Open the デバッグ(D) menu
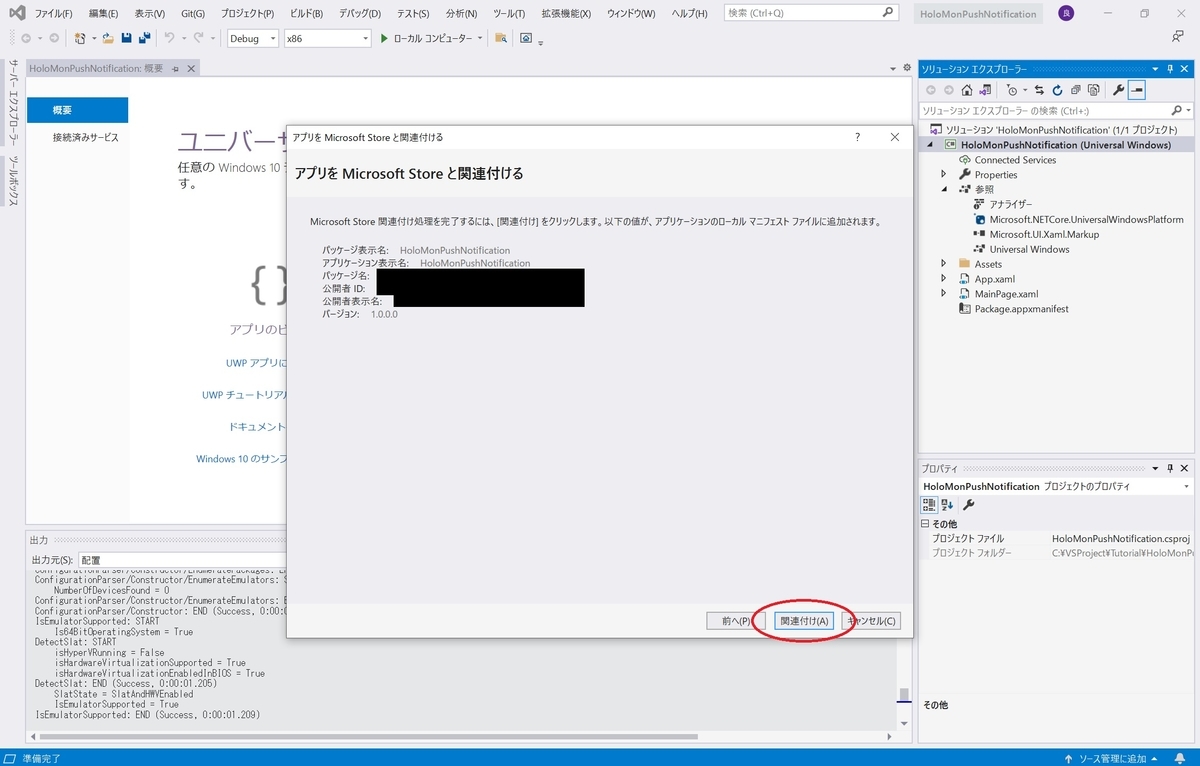1200x766 pixels. 360,13
